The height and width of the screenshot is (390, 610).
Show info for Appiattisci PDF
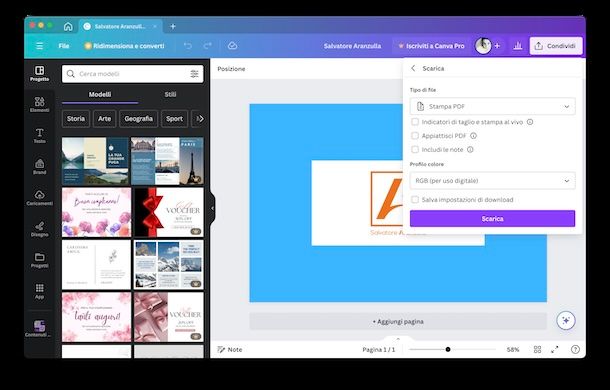tap(473, 136)
